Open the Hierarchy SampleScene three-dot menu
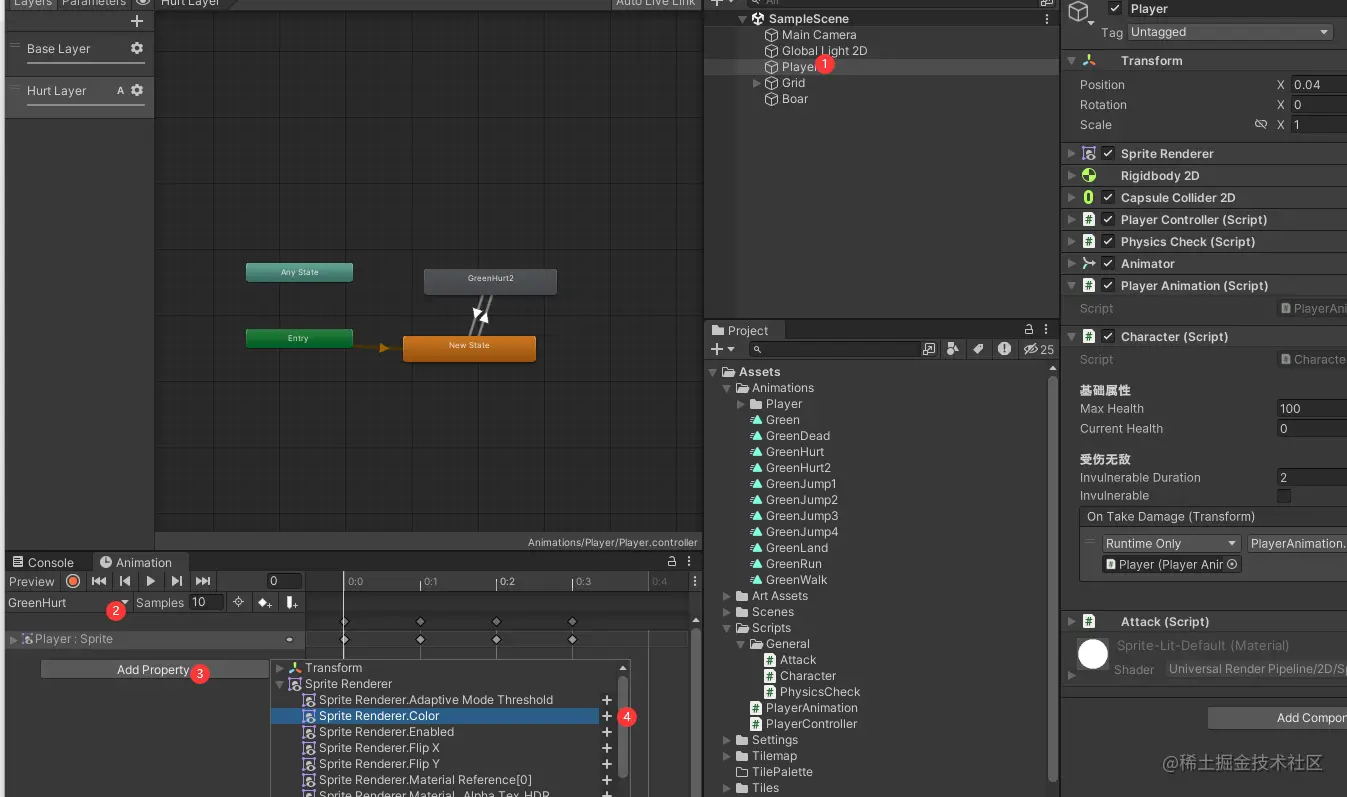This screenshot has width=1347, height=797. point(1047,19)
